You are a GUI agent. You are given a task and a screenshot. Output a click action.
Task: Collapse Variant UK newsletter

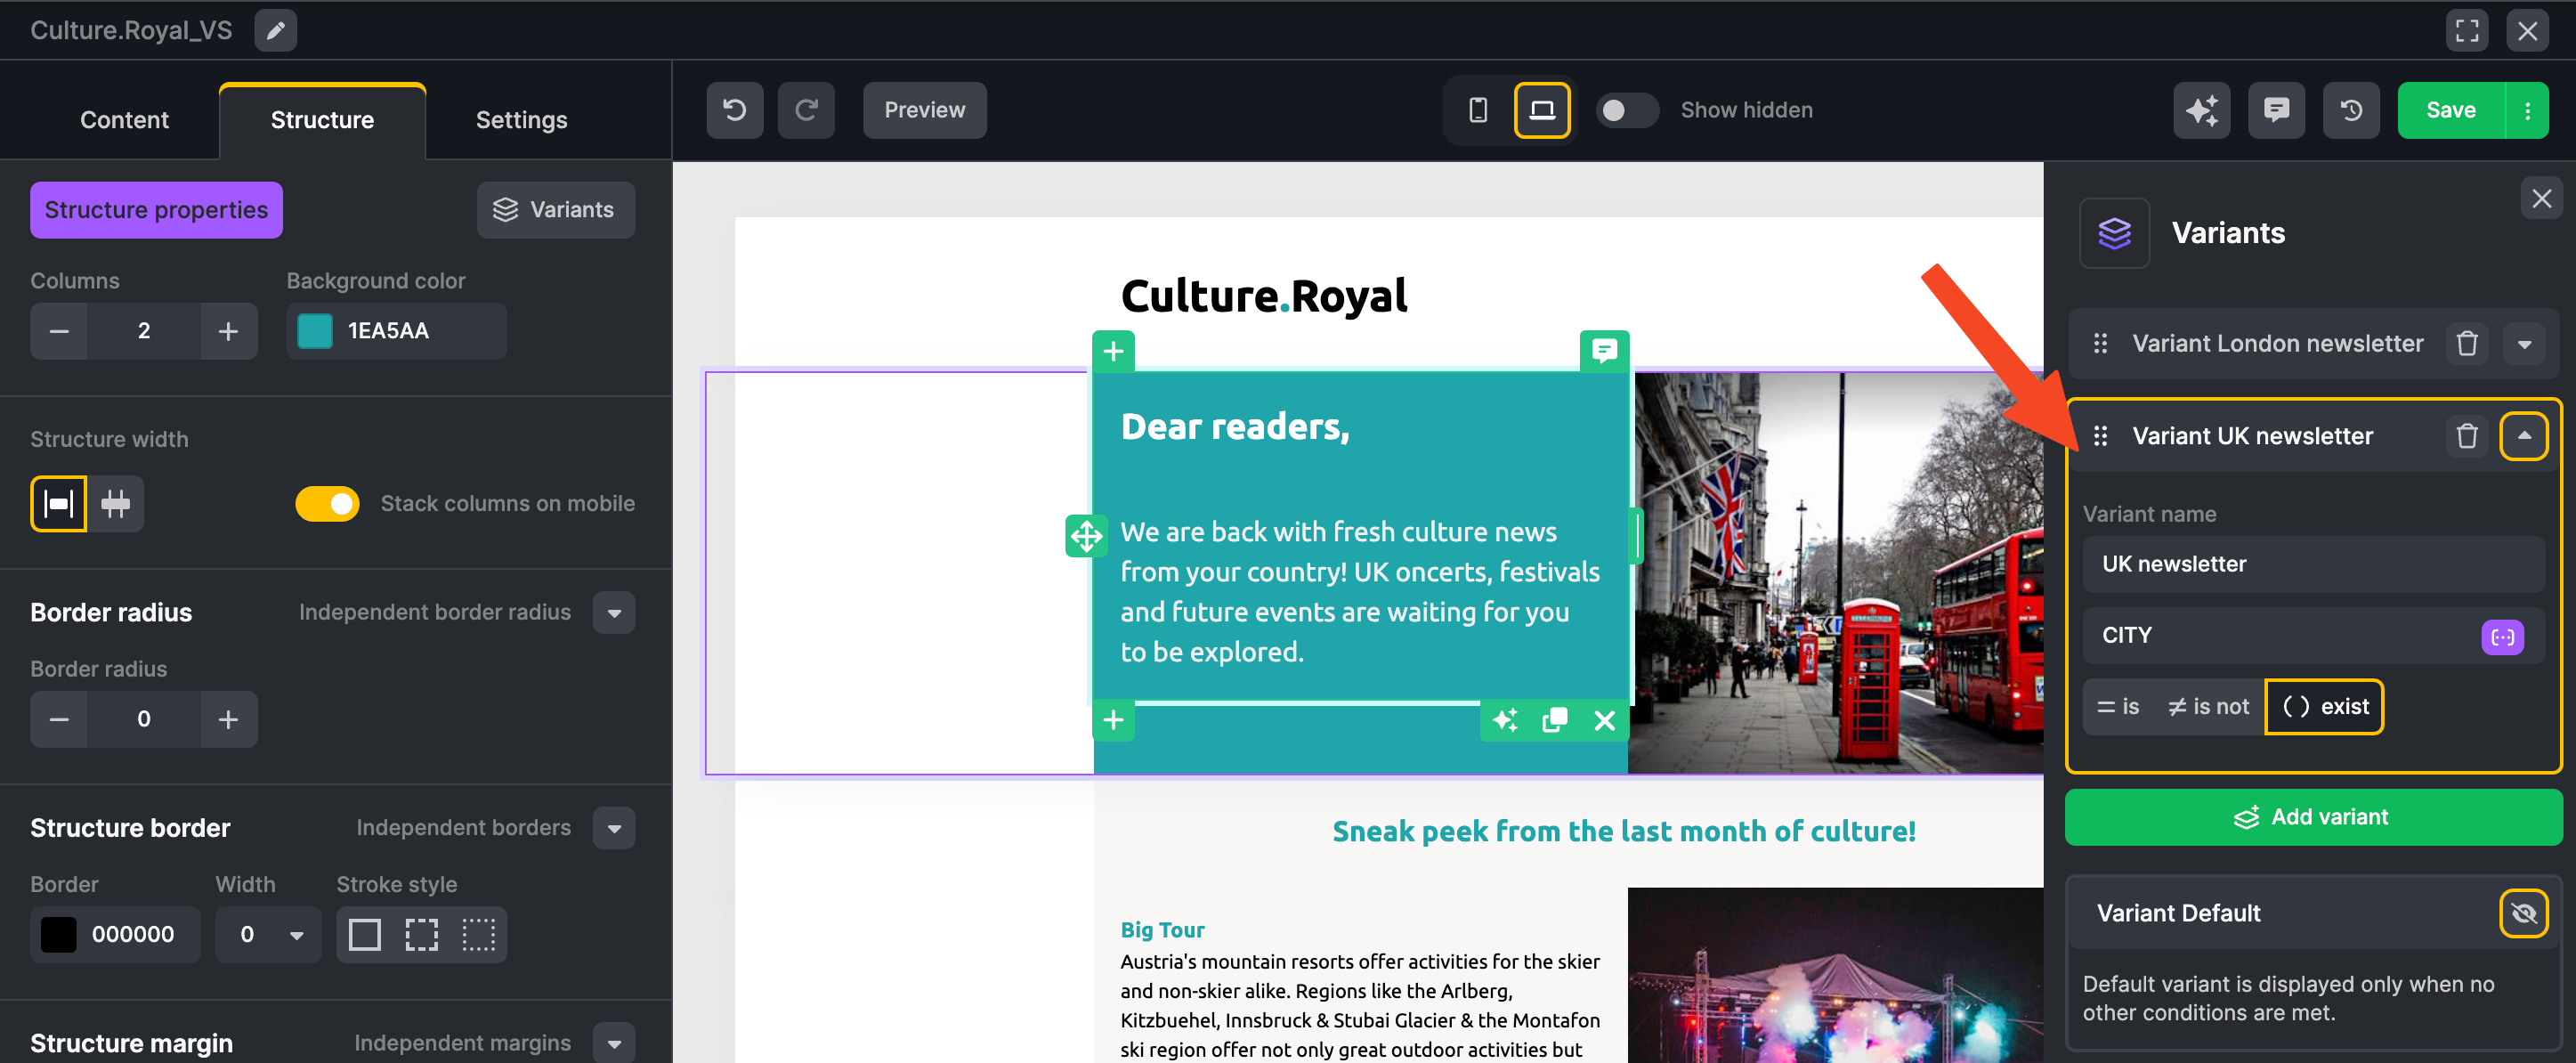(x=2524, y=436)
